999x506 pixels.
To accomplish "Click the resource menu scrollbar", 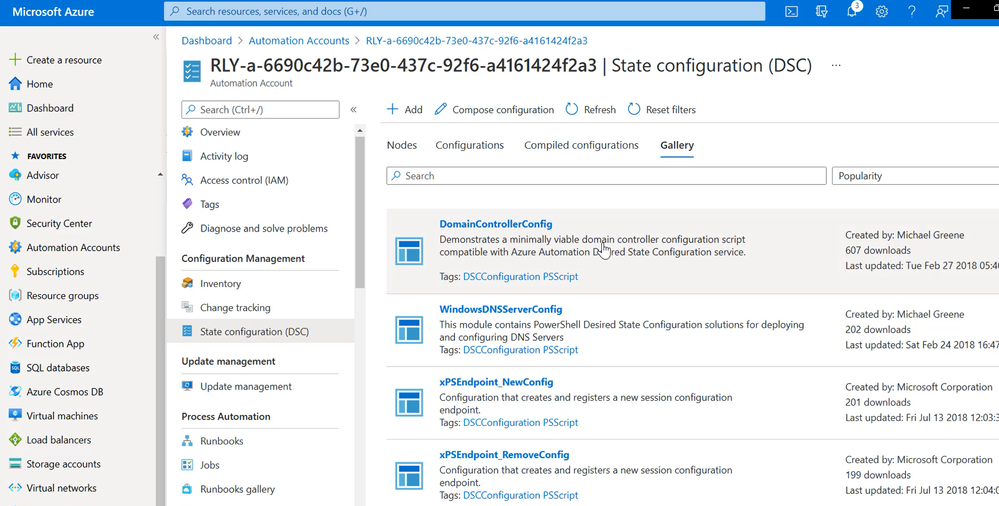I will pos(360,212).
